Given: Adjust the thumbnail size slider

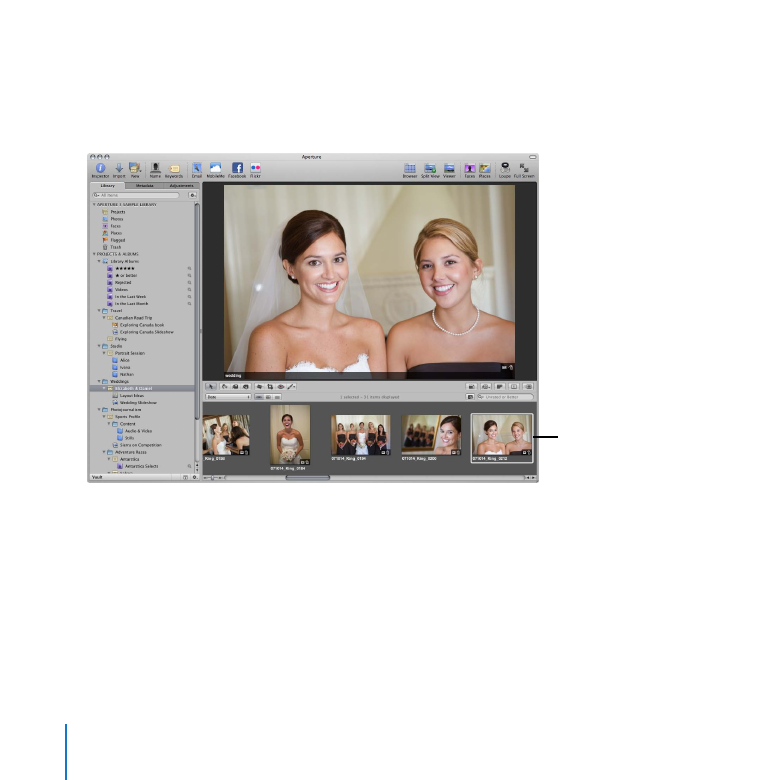Looking at the screenshot, I should pyautogui.click(x=213, y=478).
